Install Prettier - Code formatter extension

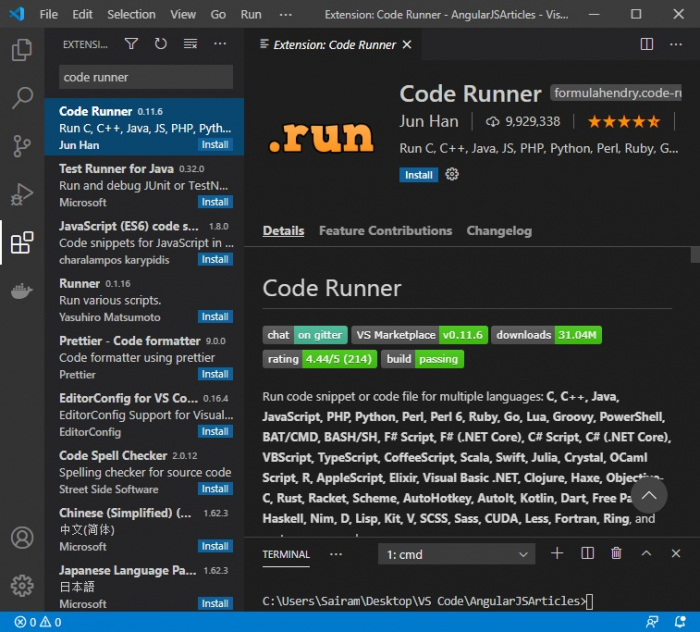pyautogui.click(x=215, y=374)
